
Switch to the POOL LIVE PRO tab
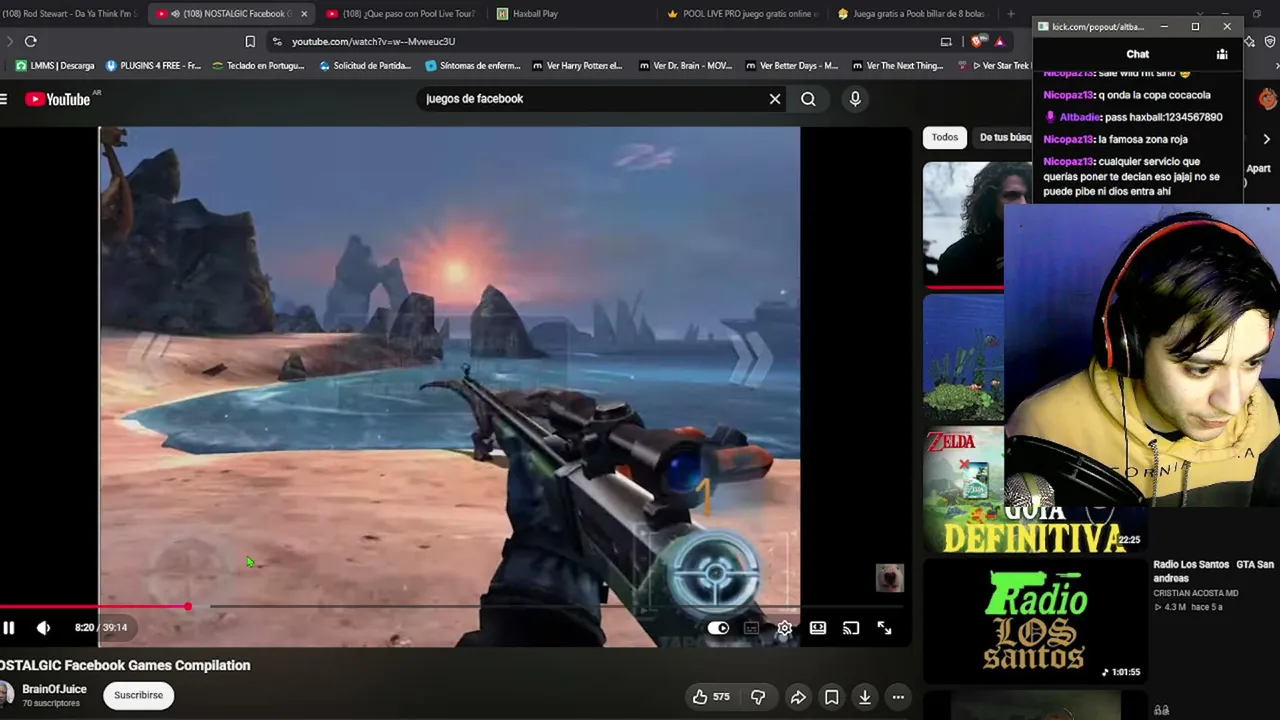(742, 14)
